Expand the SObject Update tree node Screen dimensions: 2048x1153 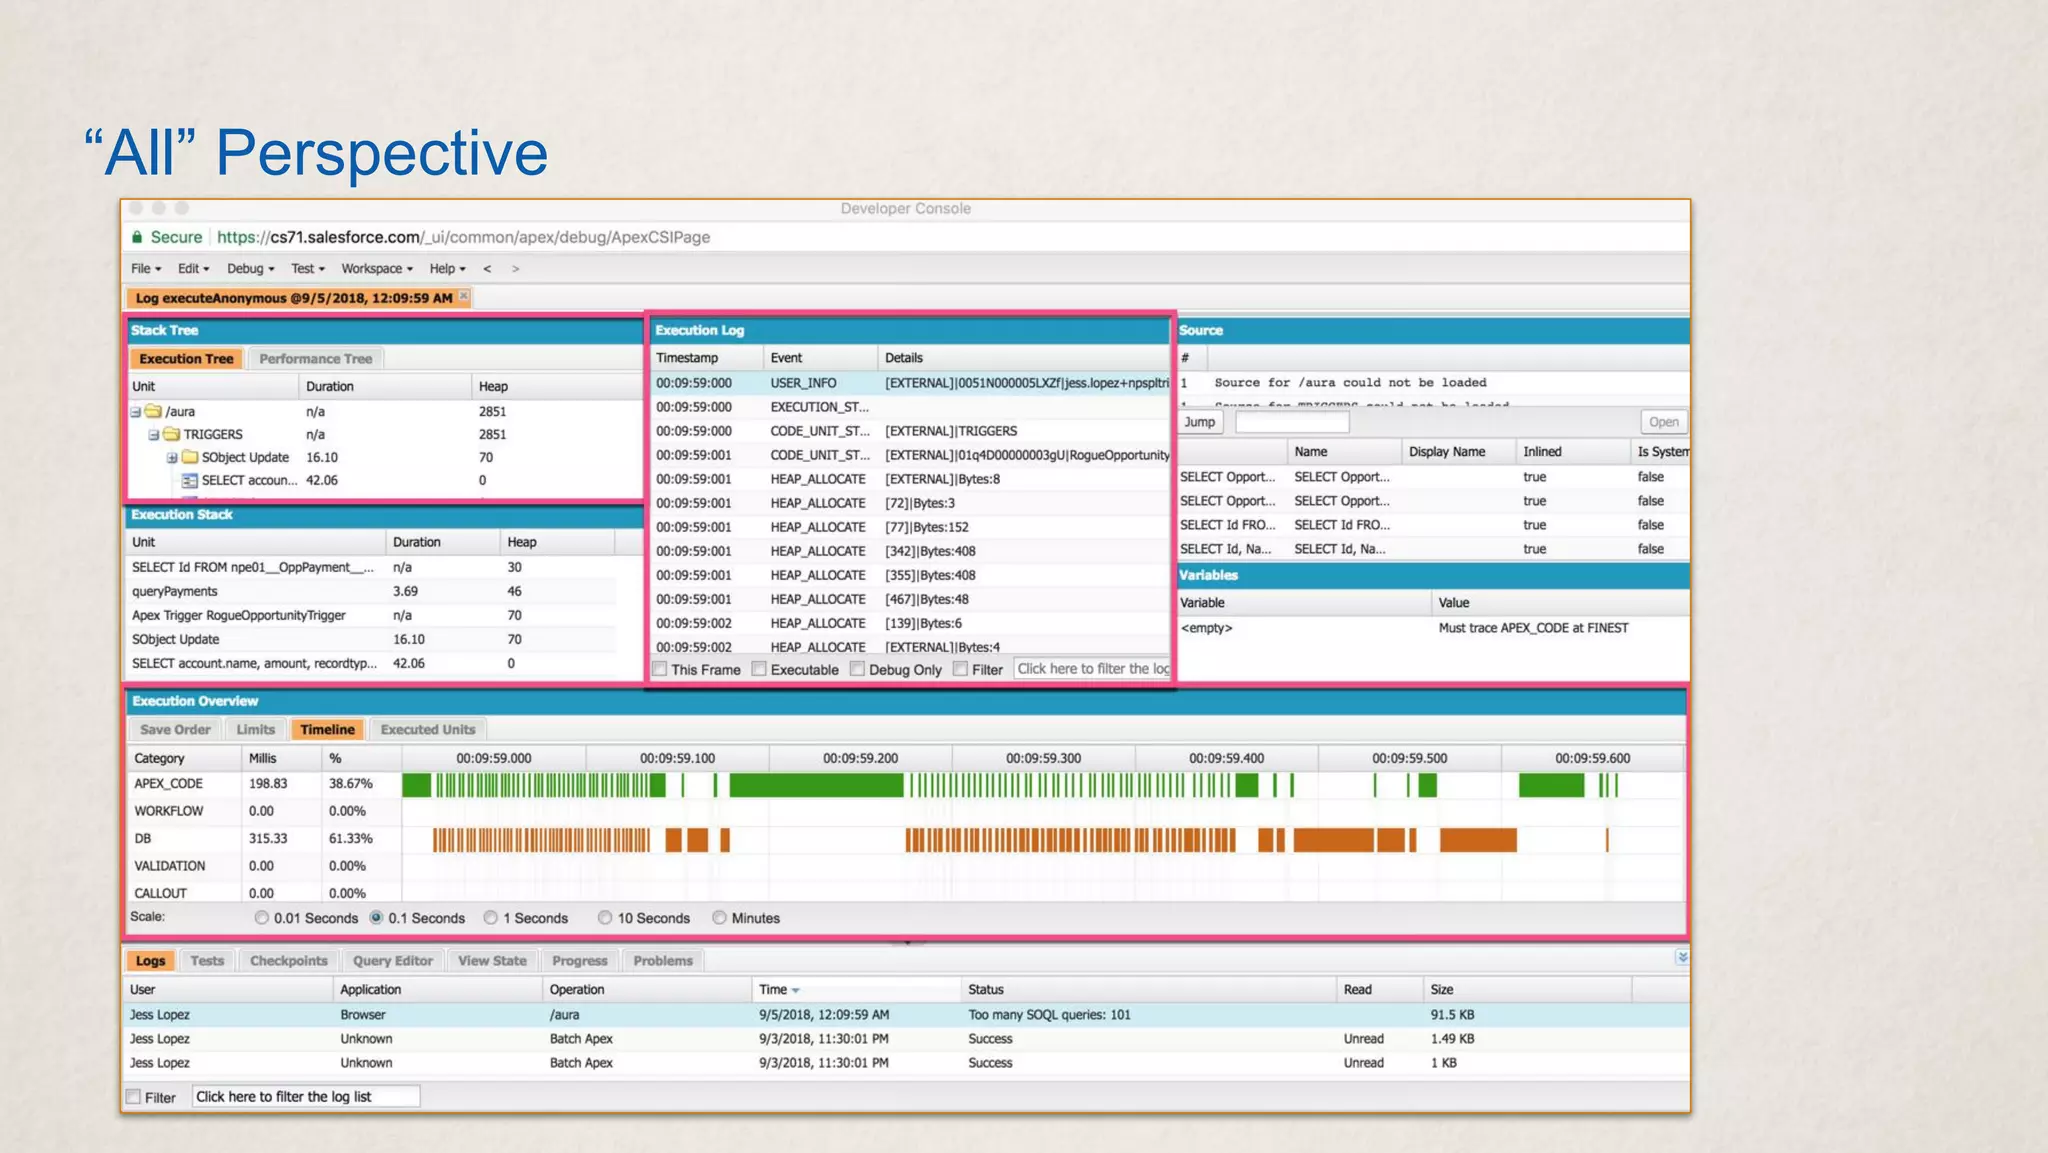tap(172, 457)
